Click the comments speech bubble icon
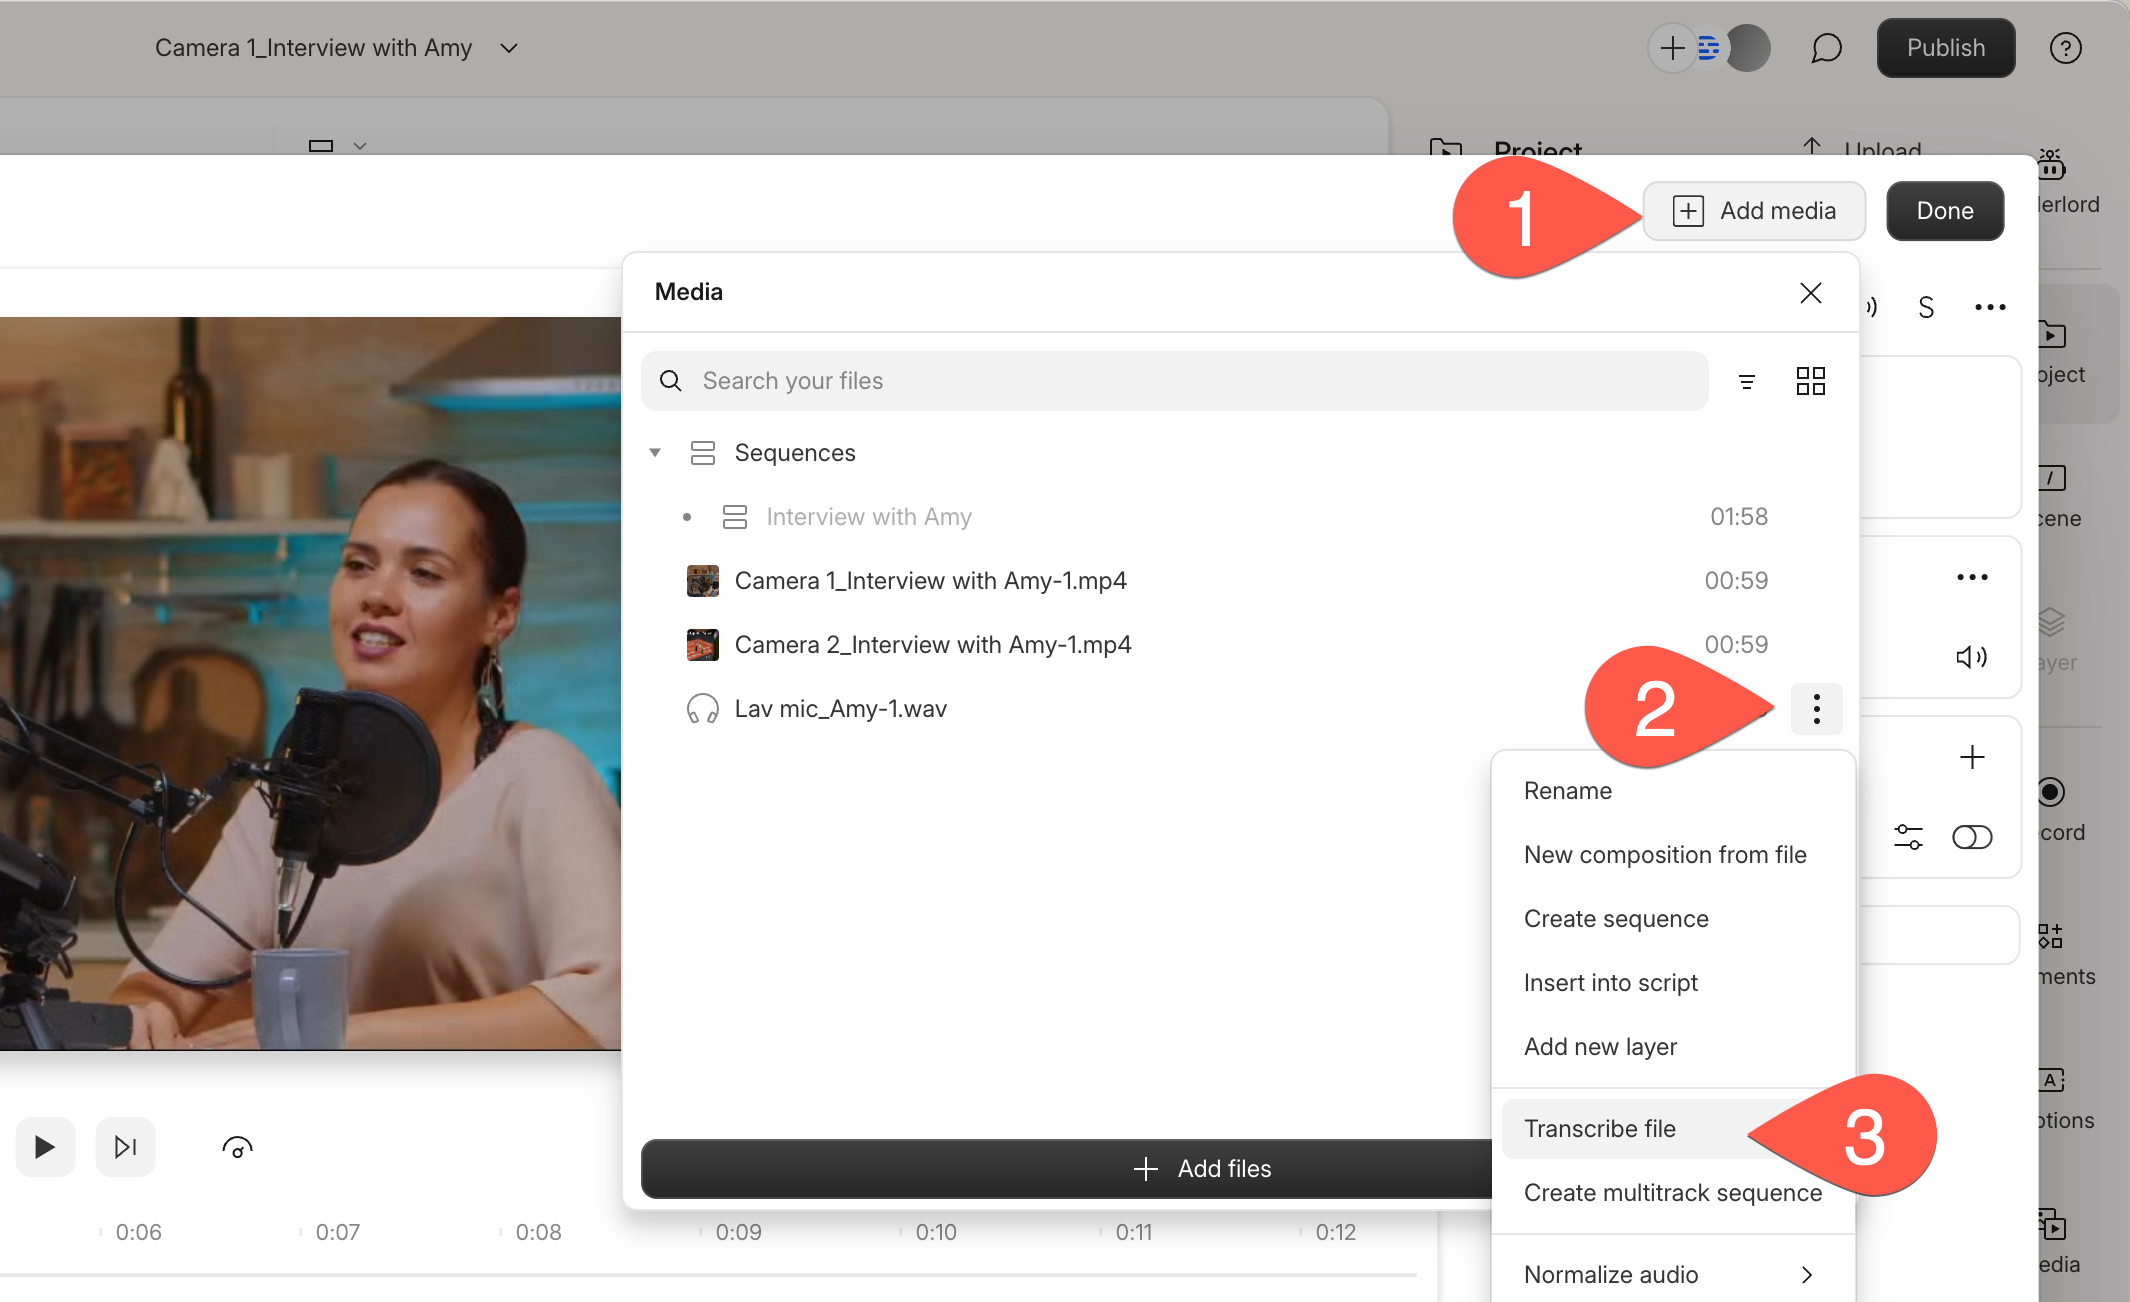Viewport: 2130px width, 1302px height. pos(1826,48)
